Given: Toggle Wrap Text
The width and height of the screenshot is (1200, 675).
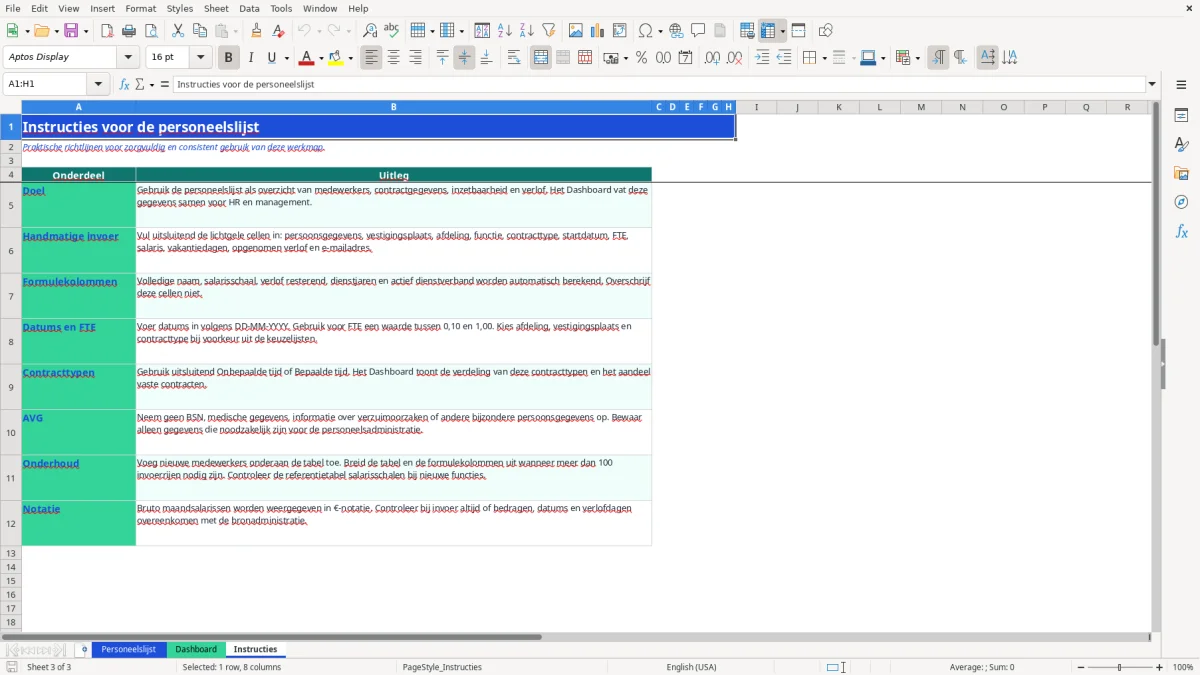Looking at the screenshot, I should (514, 58).
